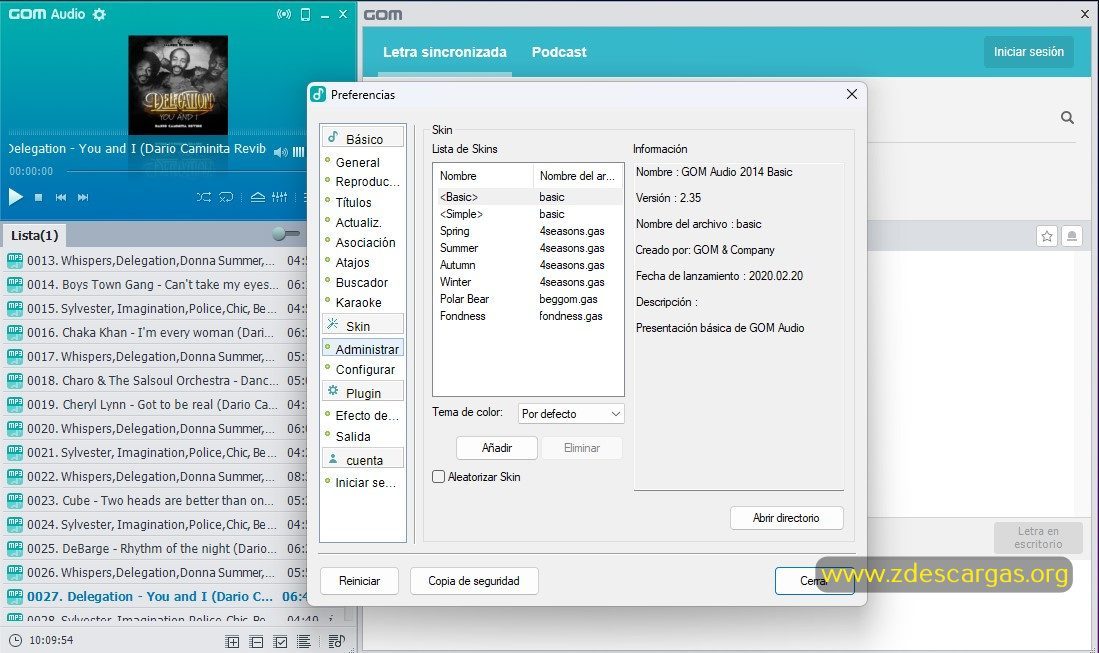Screen dimensions: 1099x653
Task: Click the playlist sort lines icon
Action: tap(303, 641)
